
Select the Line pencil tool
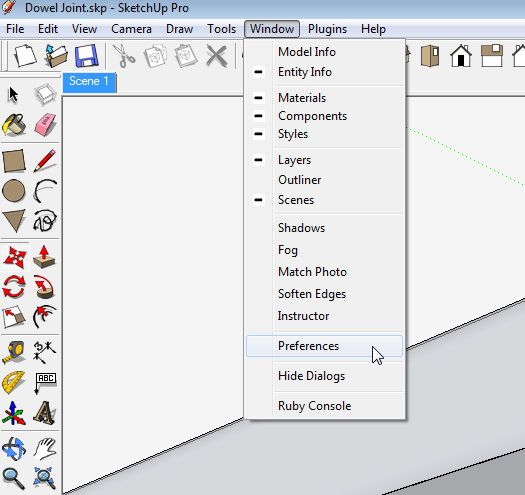click(45, 160)
